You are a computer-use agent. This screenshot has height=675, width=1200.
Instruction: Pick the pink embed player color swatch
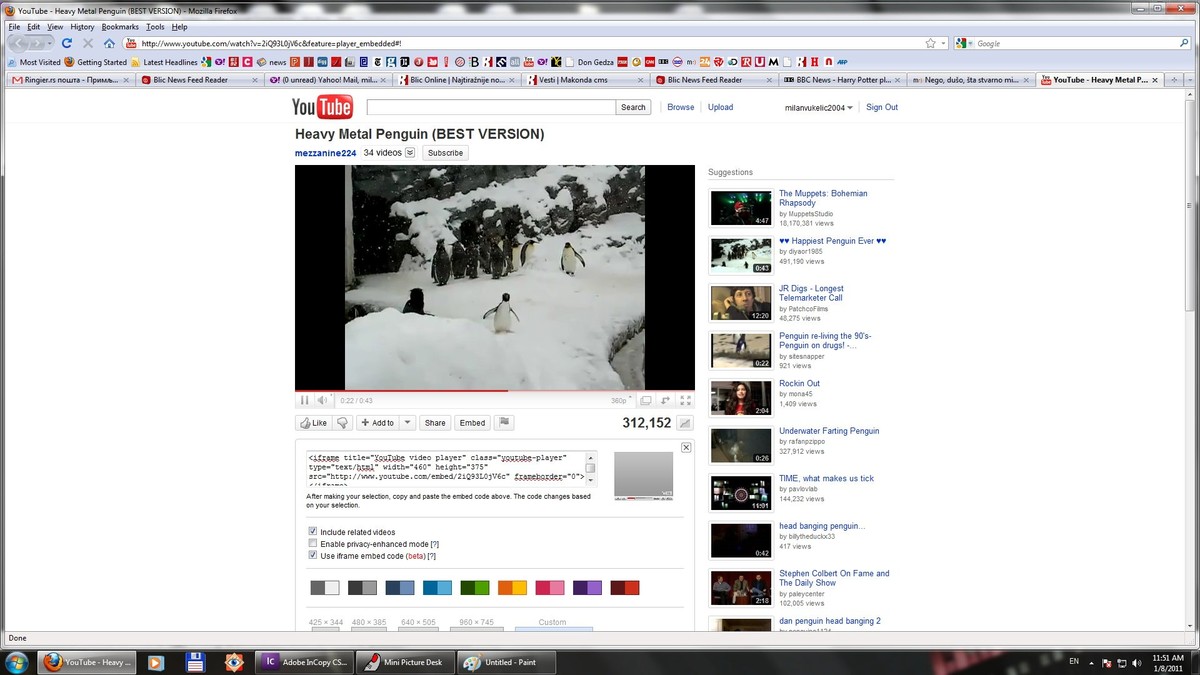(549, 587)
